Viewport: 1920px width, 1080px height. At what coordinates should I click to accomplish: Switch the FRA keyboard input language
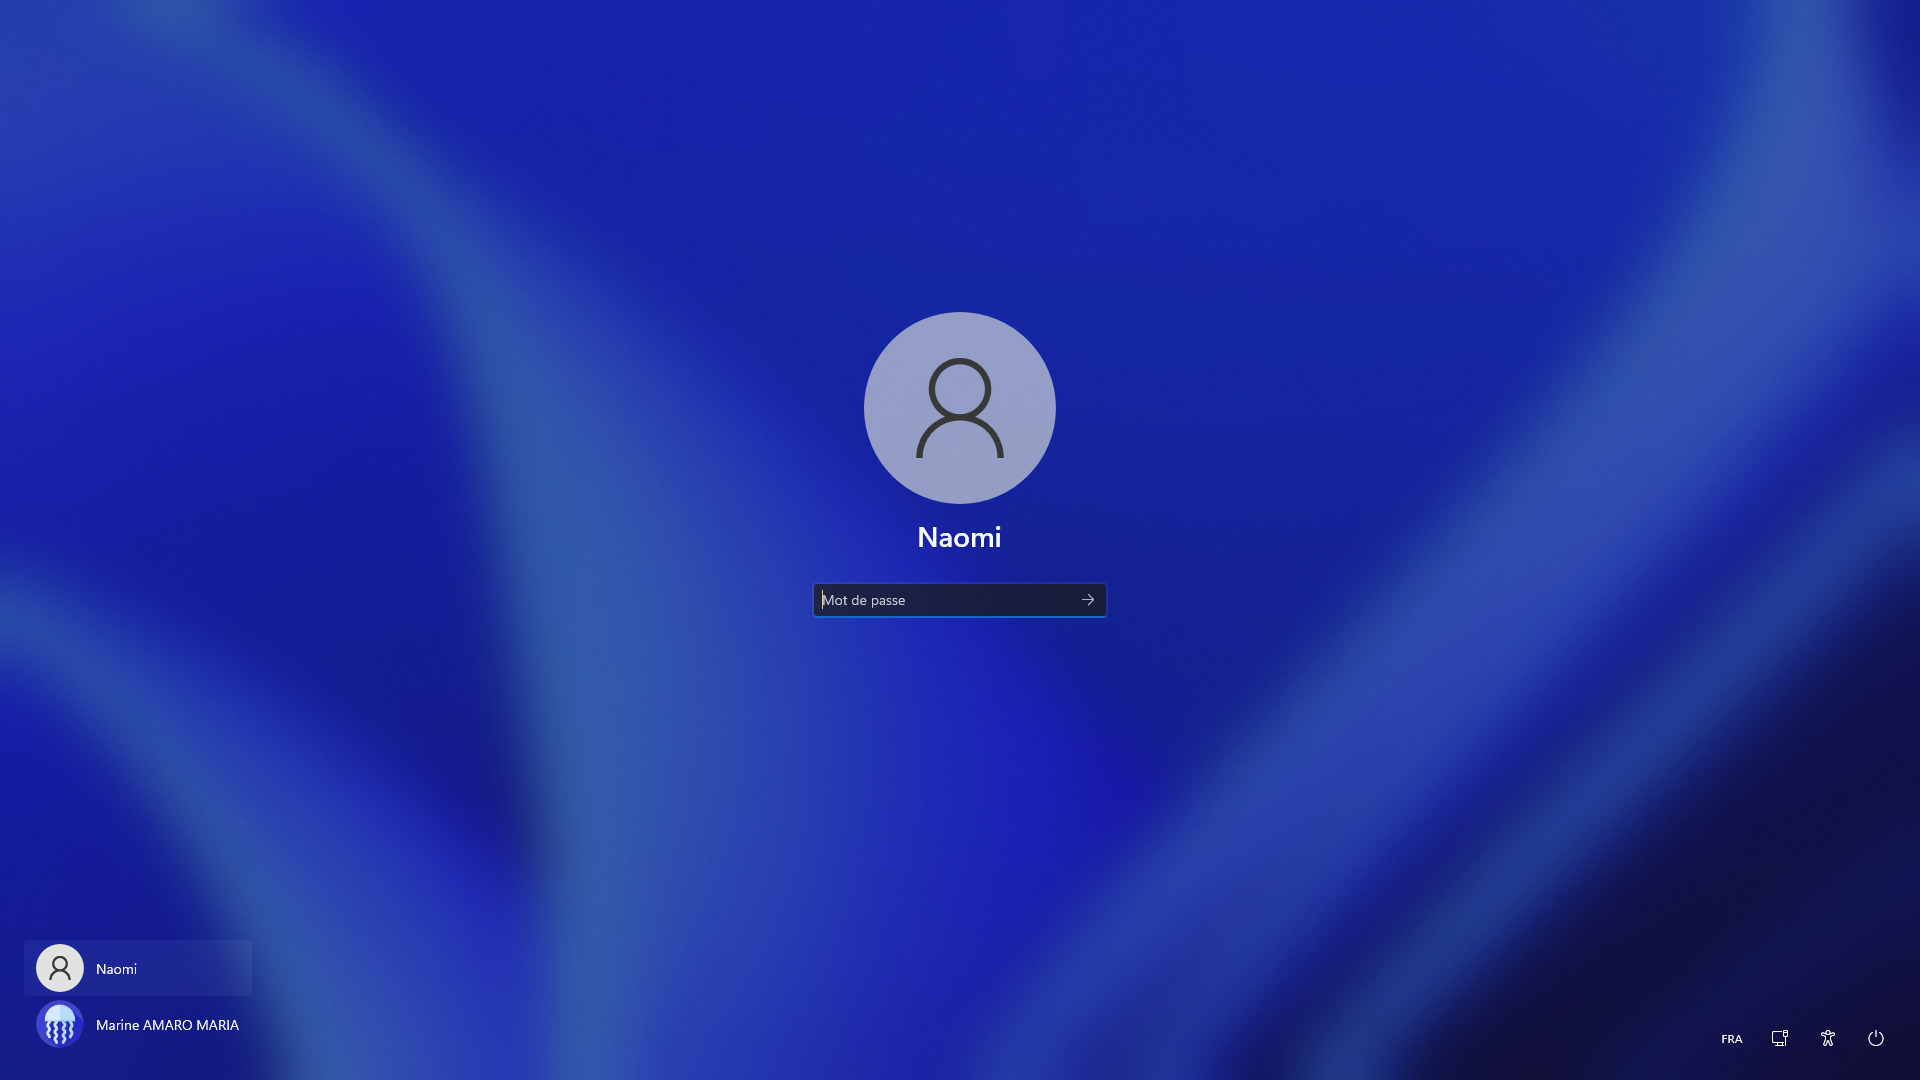1732,1039
